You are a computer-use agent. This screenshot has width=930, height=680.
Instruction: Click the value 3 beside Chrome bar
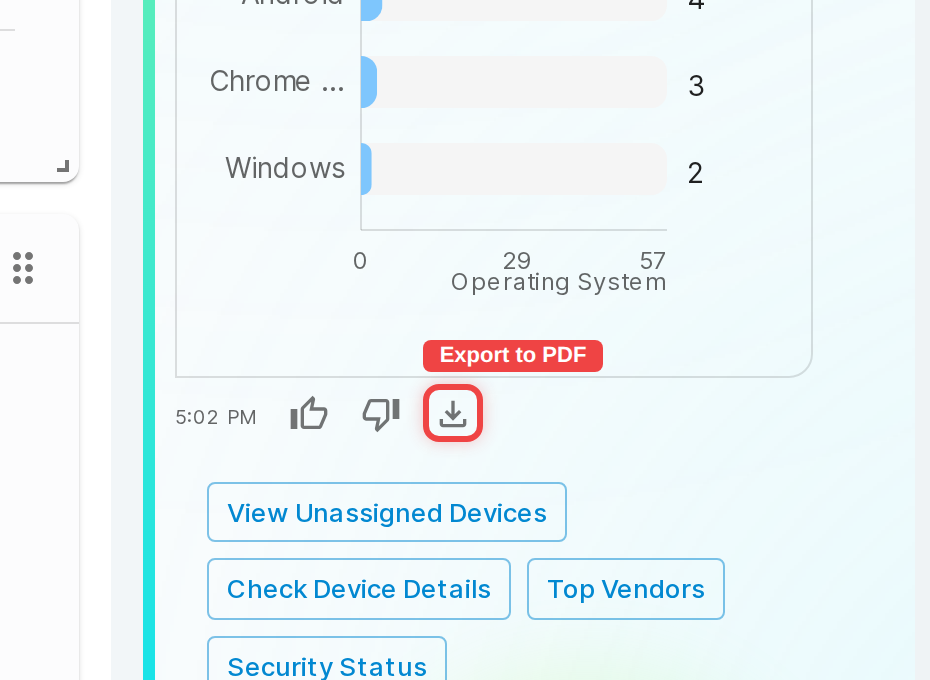(x=696, y=86)
